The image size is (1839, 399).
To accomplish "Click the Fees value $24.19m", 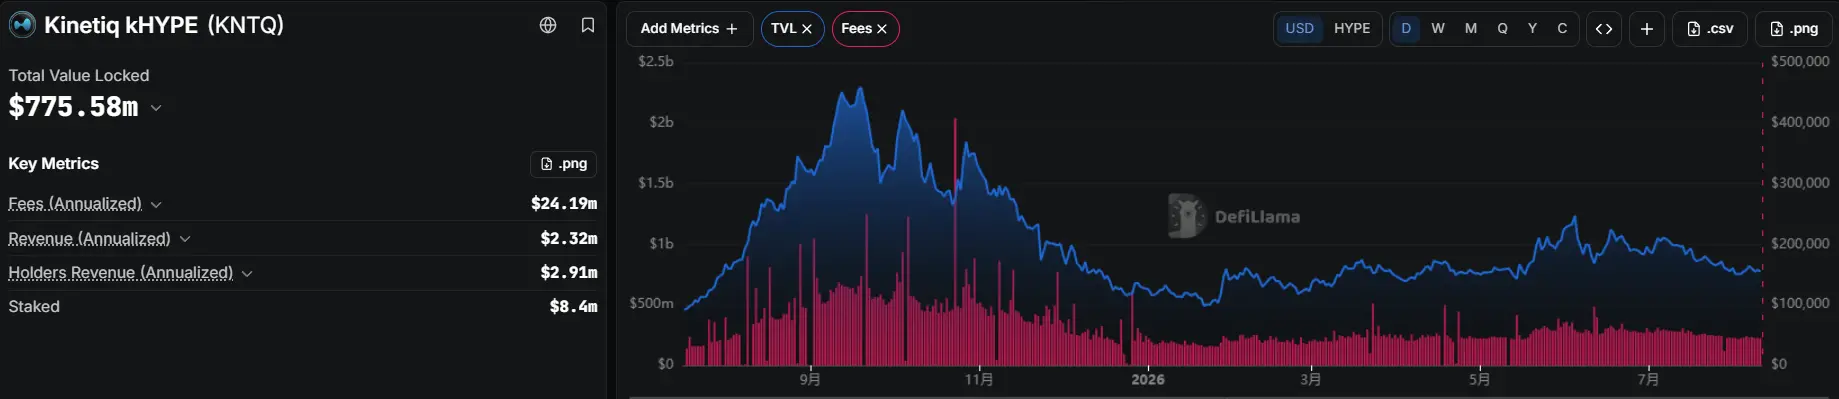I will [564, 204].
